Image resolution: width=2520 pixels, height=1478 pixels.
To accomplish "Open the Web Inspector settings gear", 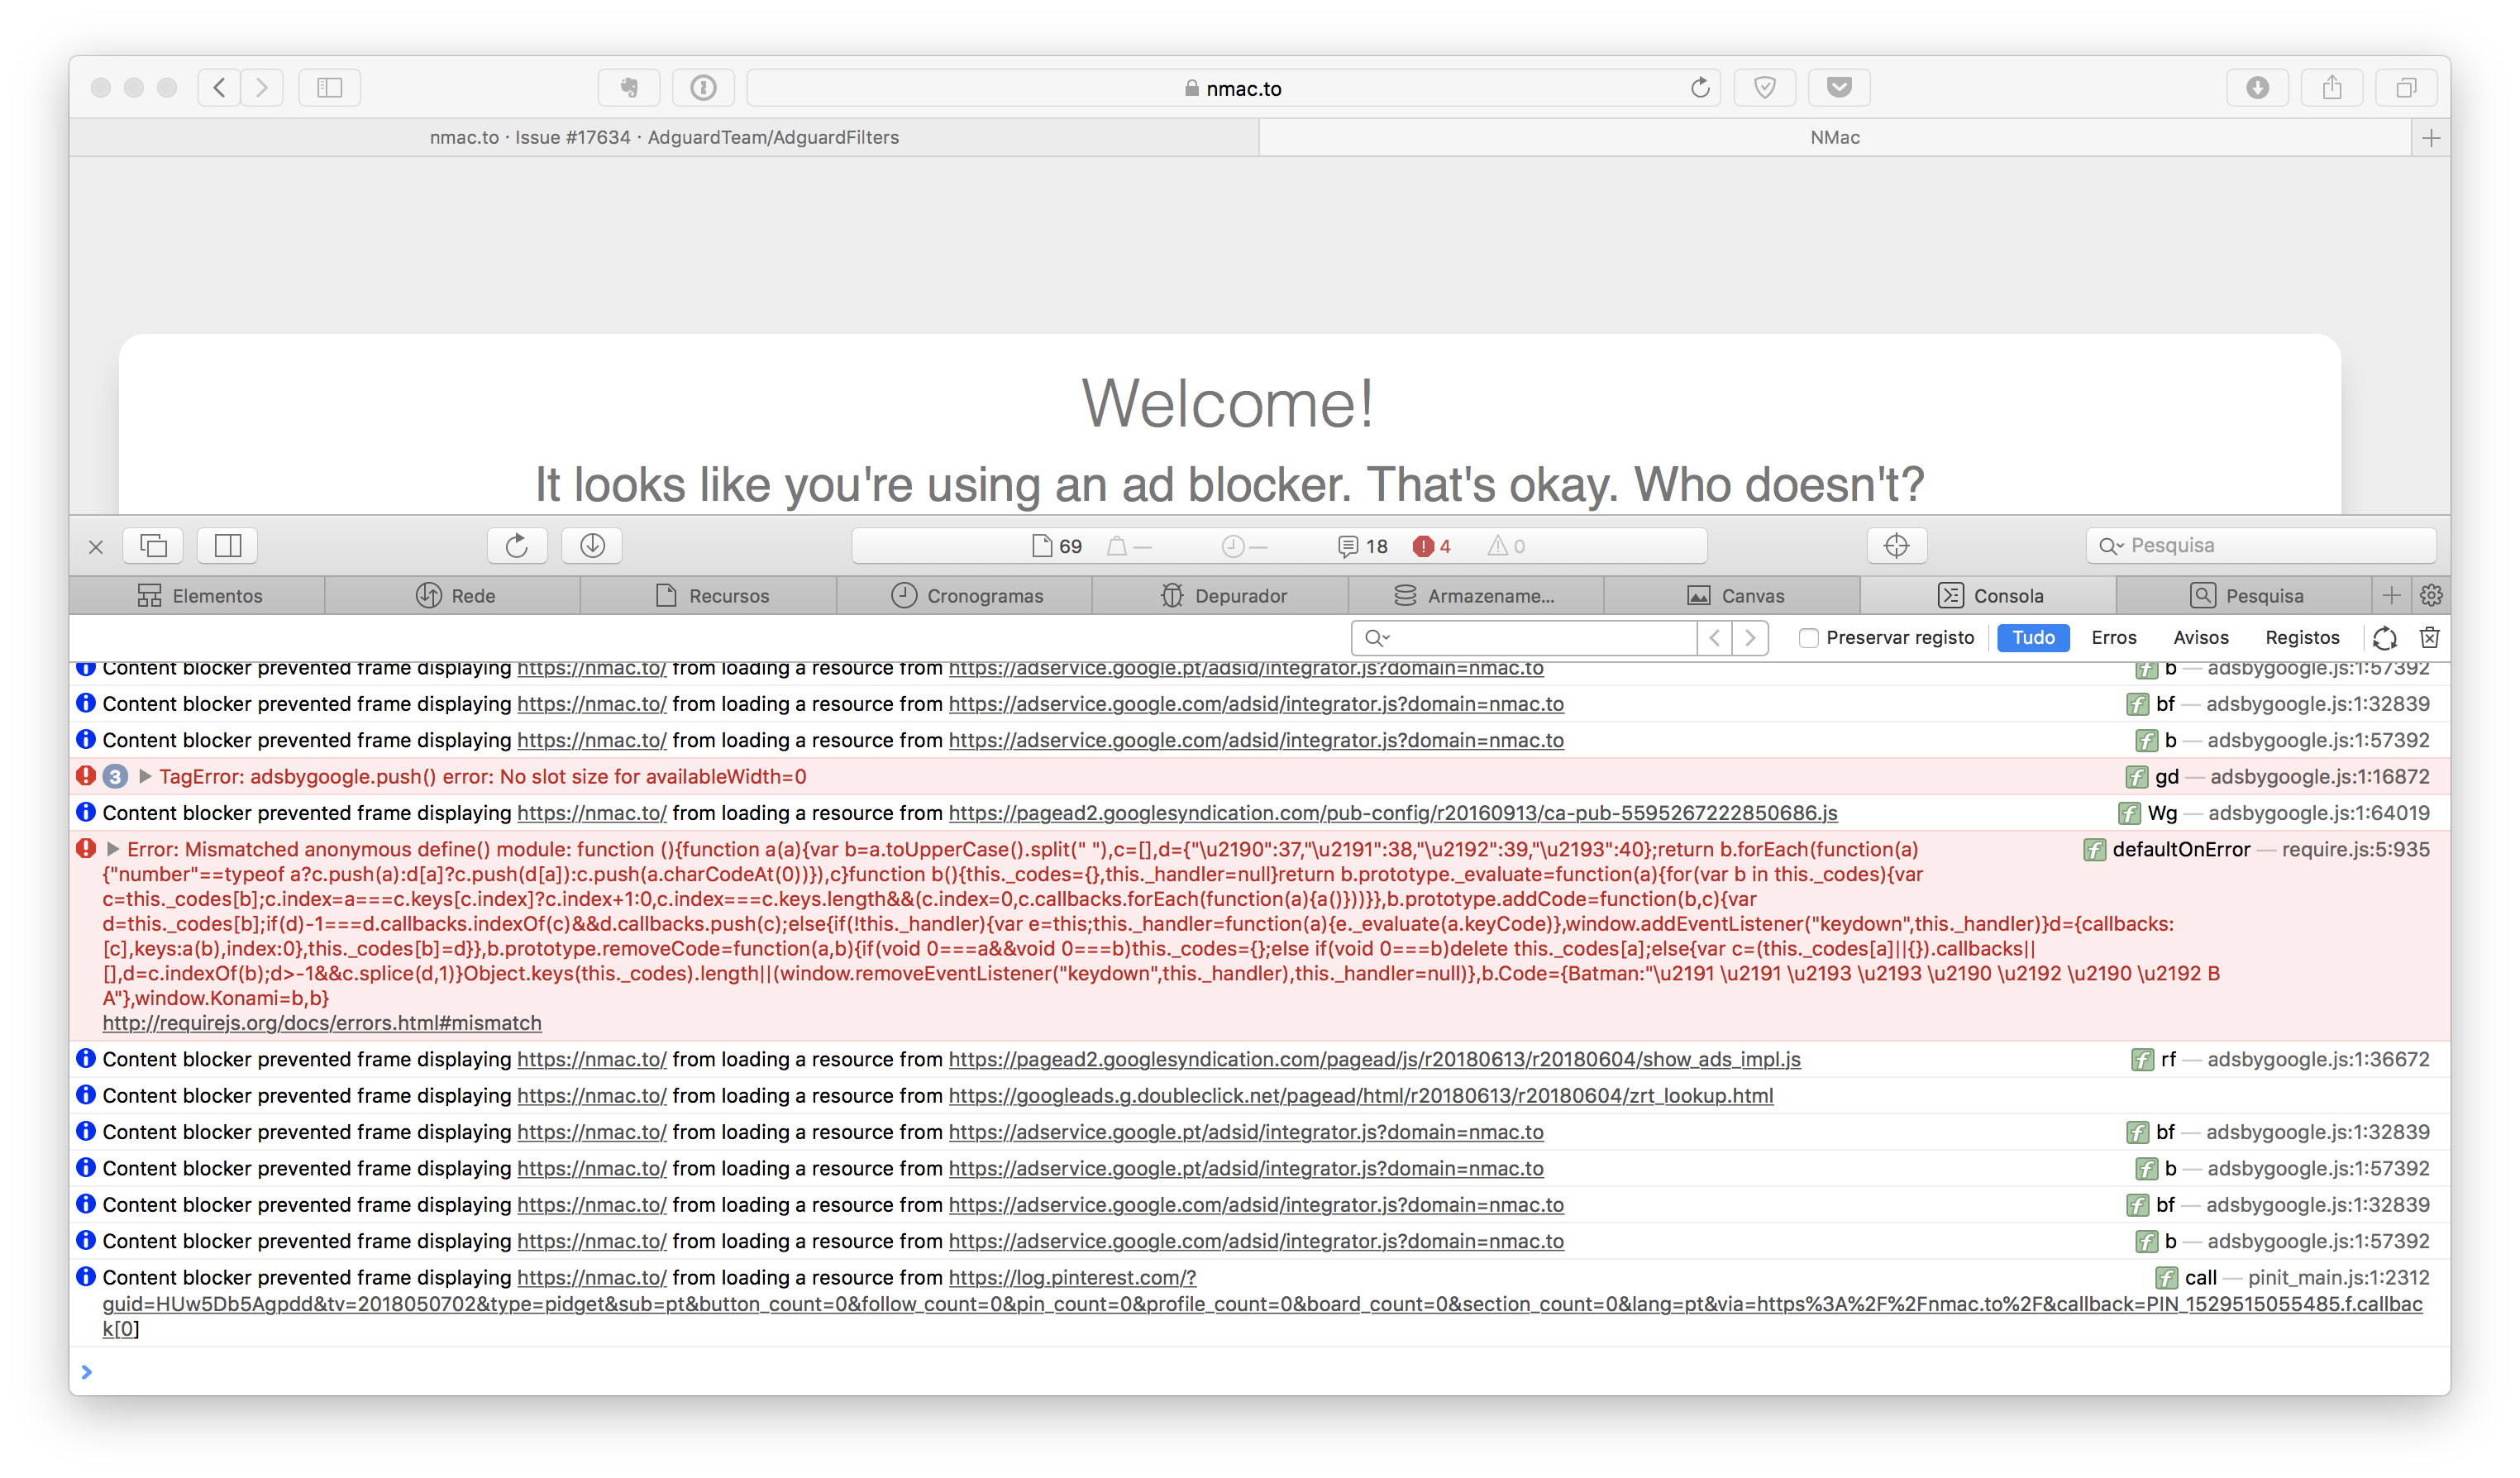I will pos(2432,595).
